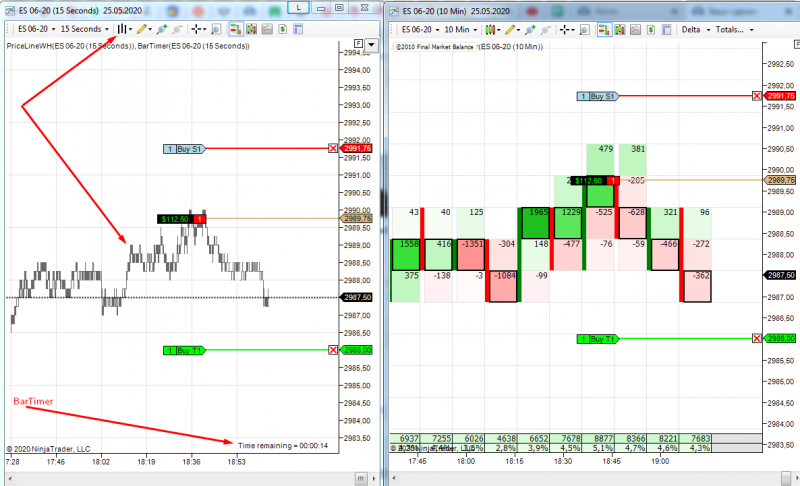800x486 pixels.
Task: Open chart style selector in 15 Seconds chart
Action: click(122, 29)
